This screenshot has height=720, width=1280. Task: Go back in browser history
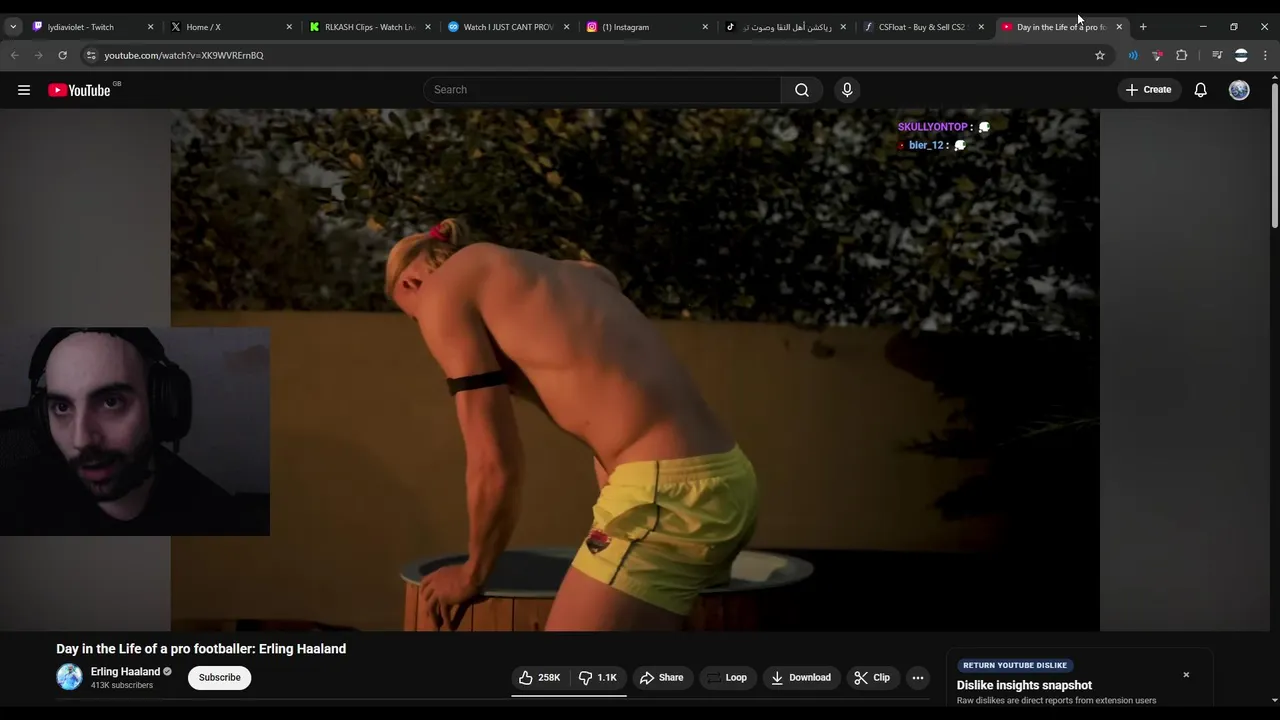pyautogui.click(x=15, y=55)
